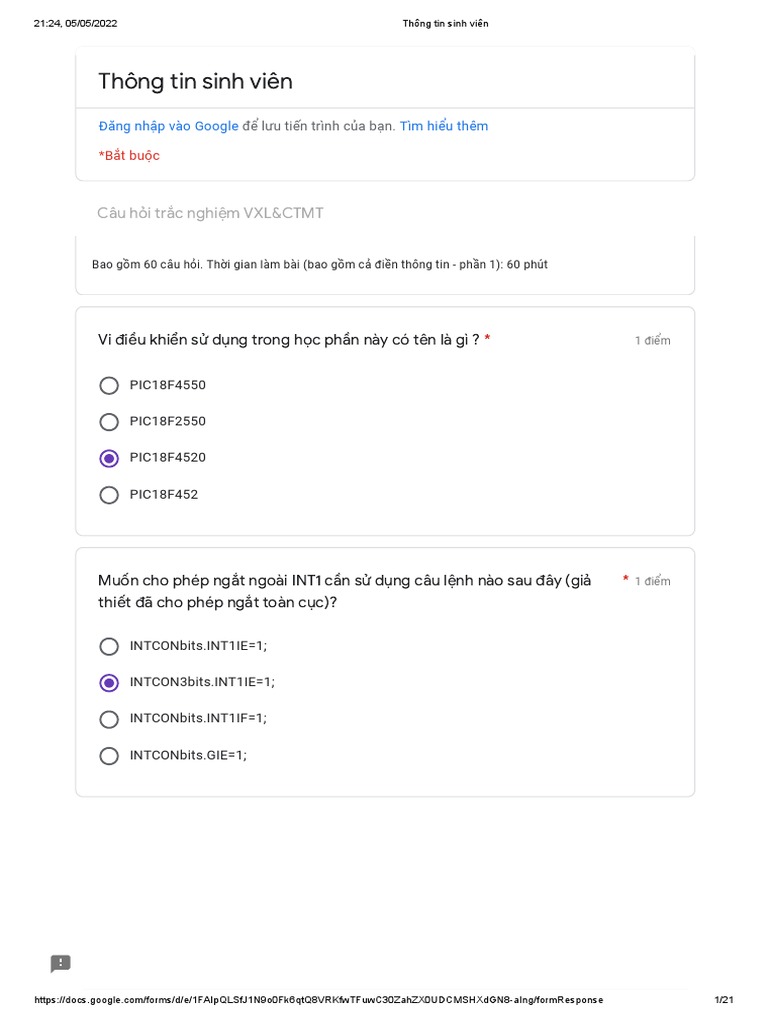Choose INTCON3bits.INT1IE=1; radio button

[x=109, y=683]
